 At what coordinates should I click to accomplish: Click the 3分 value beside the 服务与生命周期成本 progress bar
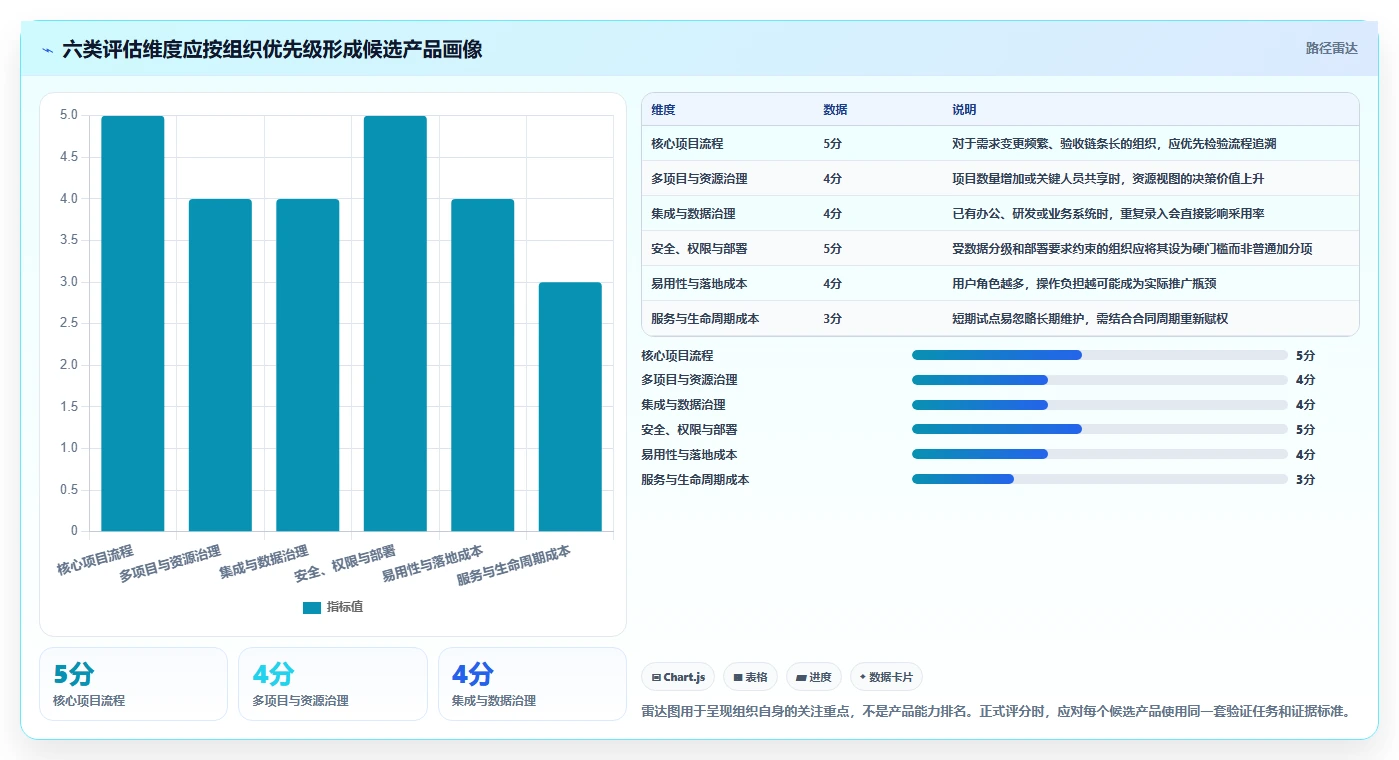[1305, 479]
